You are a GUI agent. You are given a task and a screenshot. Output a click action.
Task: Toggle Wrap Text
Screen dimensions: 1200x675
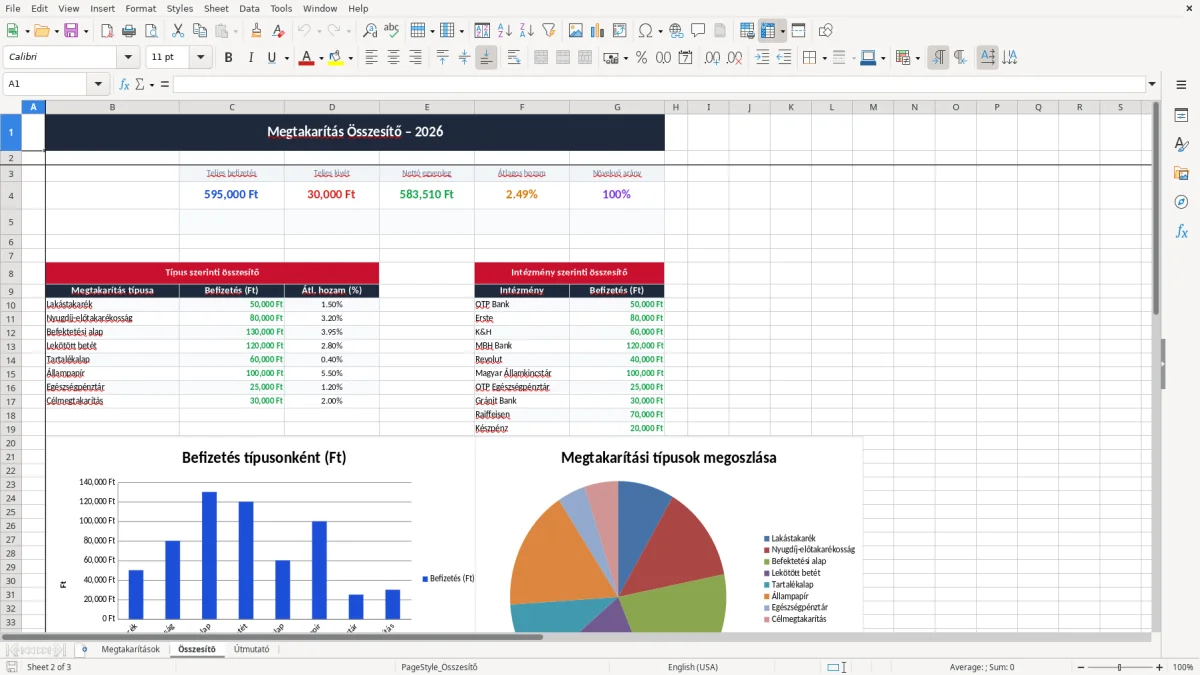tap(514, 58)
